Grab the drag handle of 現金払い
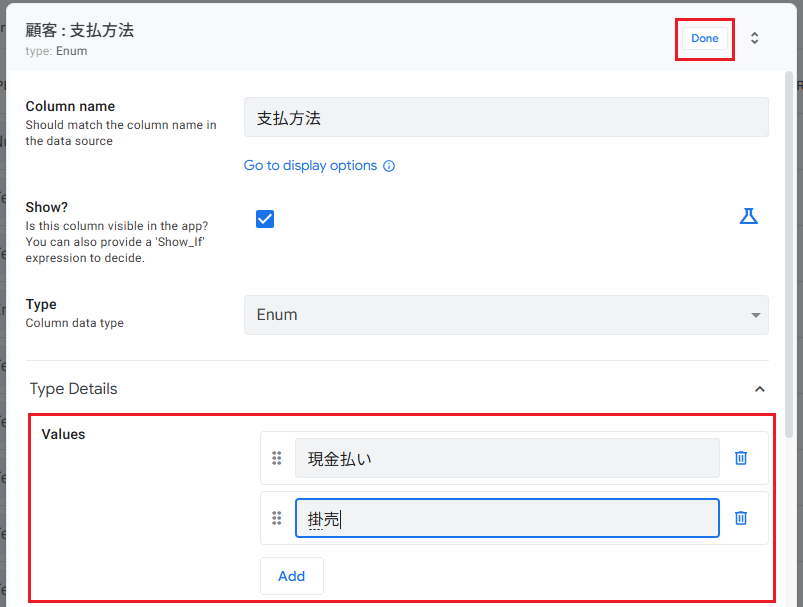Image resolution: width=803 pixels, height=607 pixels. pos(277,458)
